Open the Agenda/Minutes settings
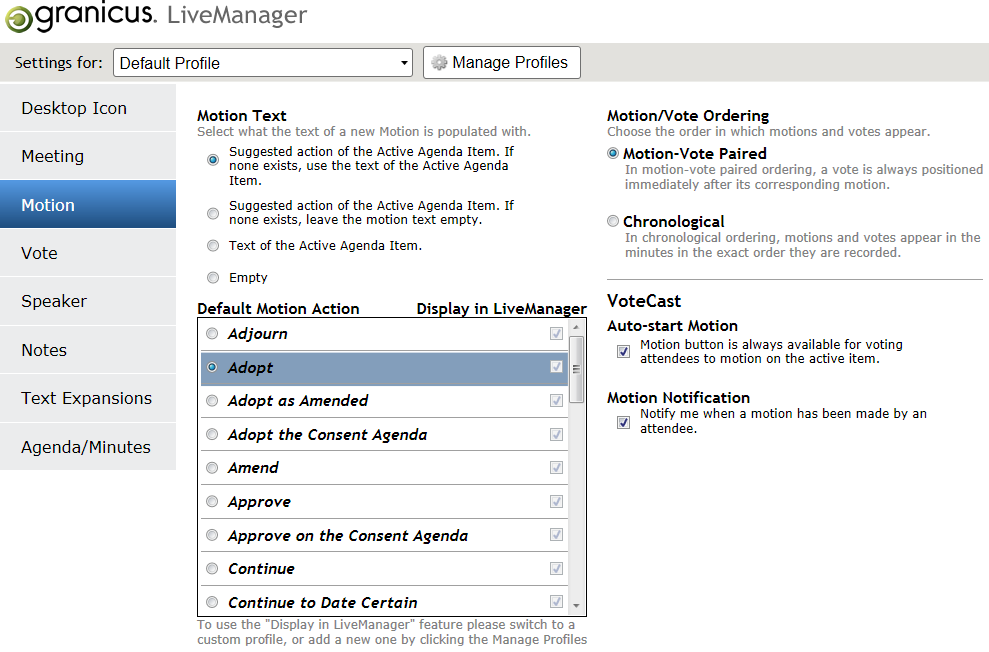989x652 pixels. click(x=88, y=447)
